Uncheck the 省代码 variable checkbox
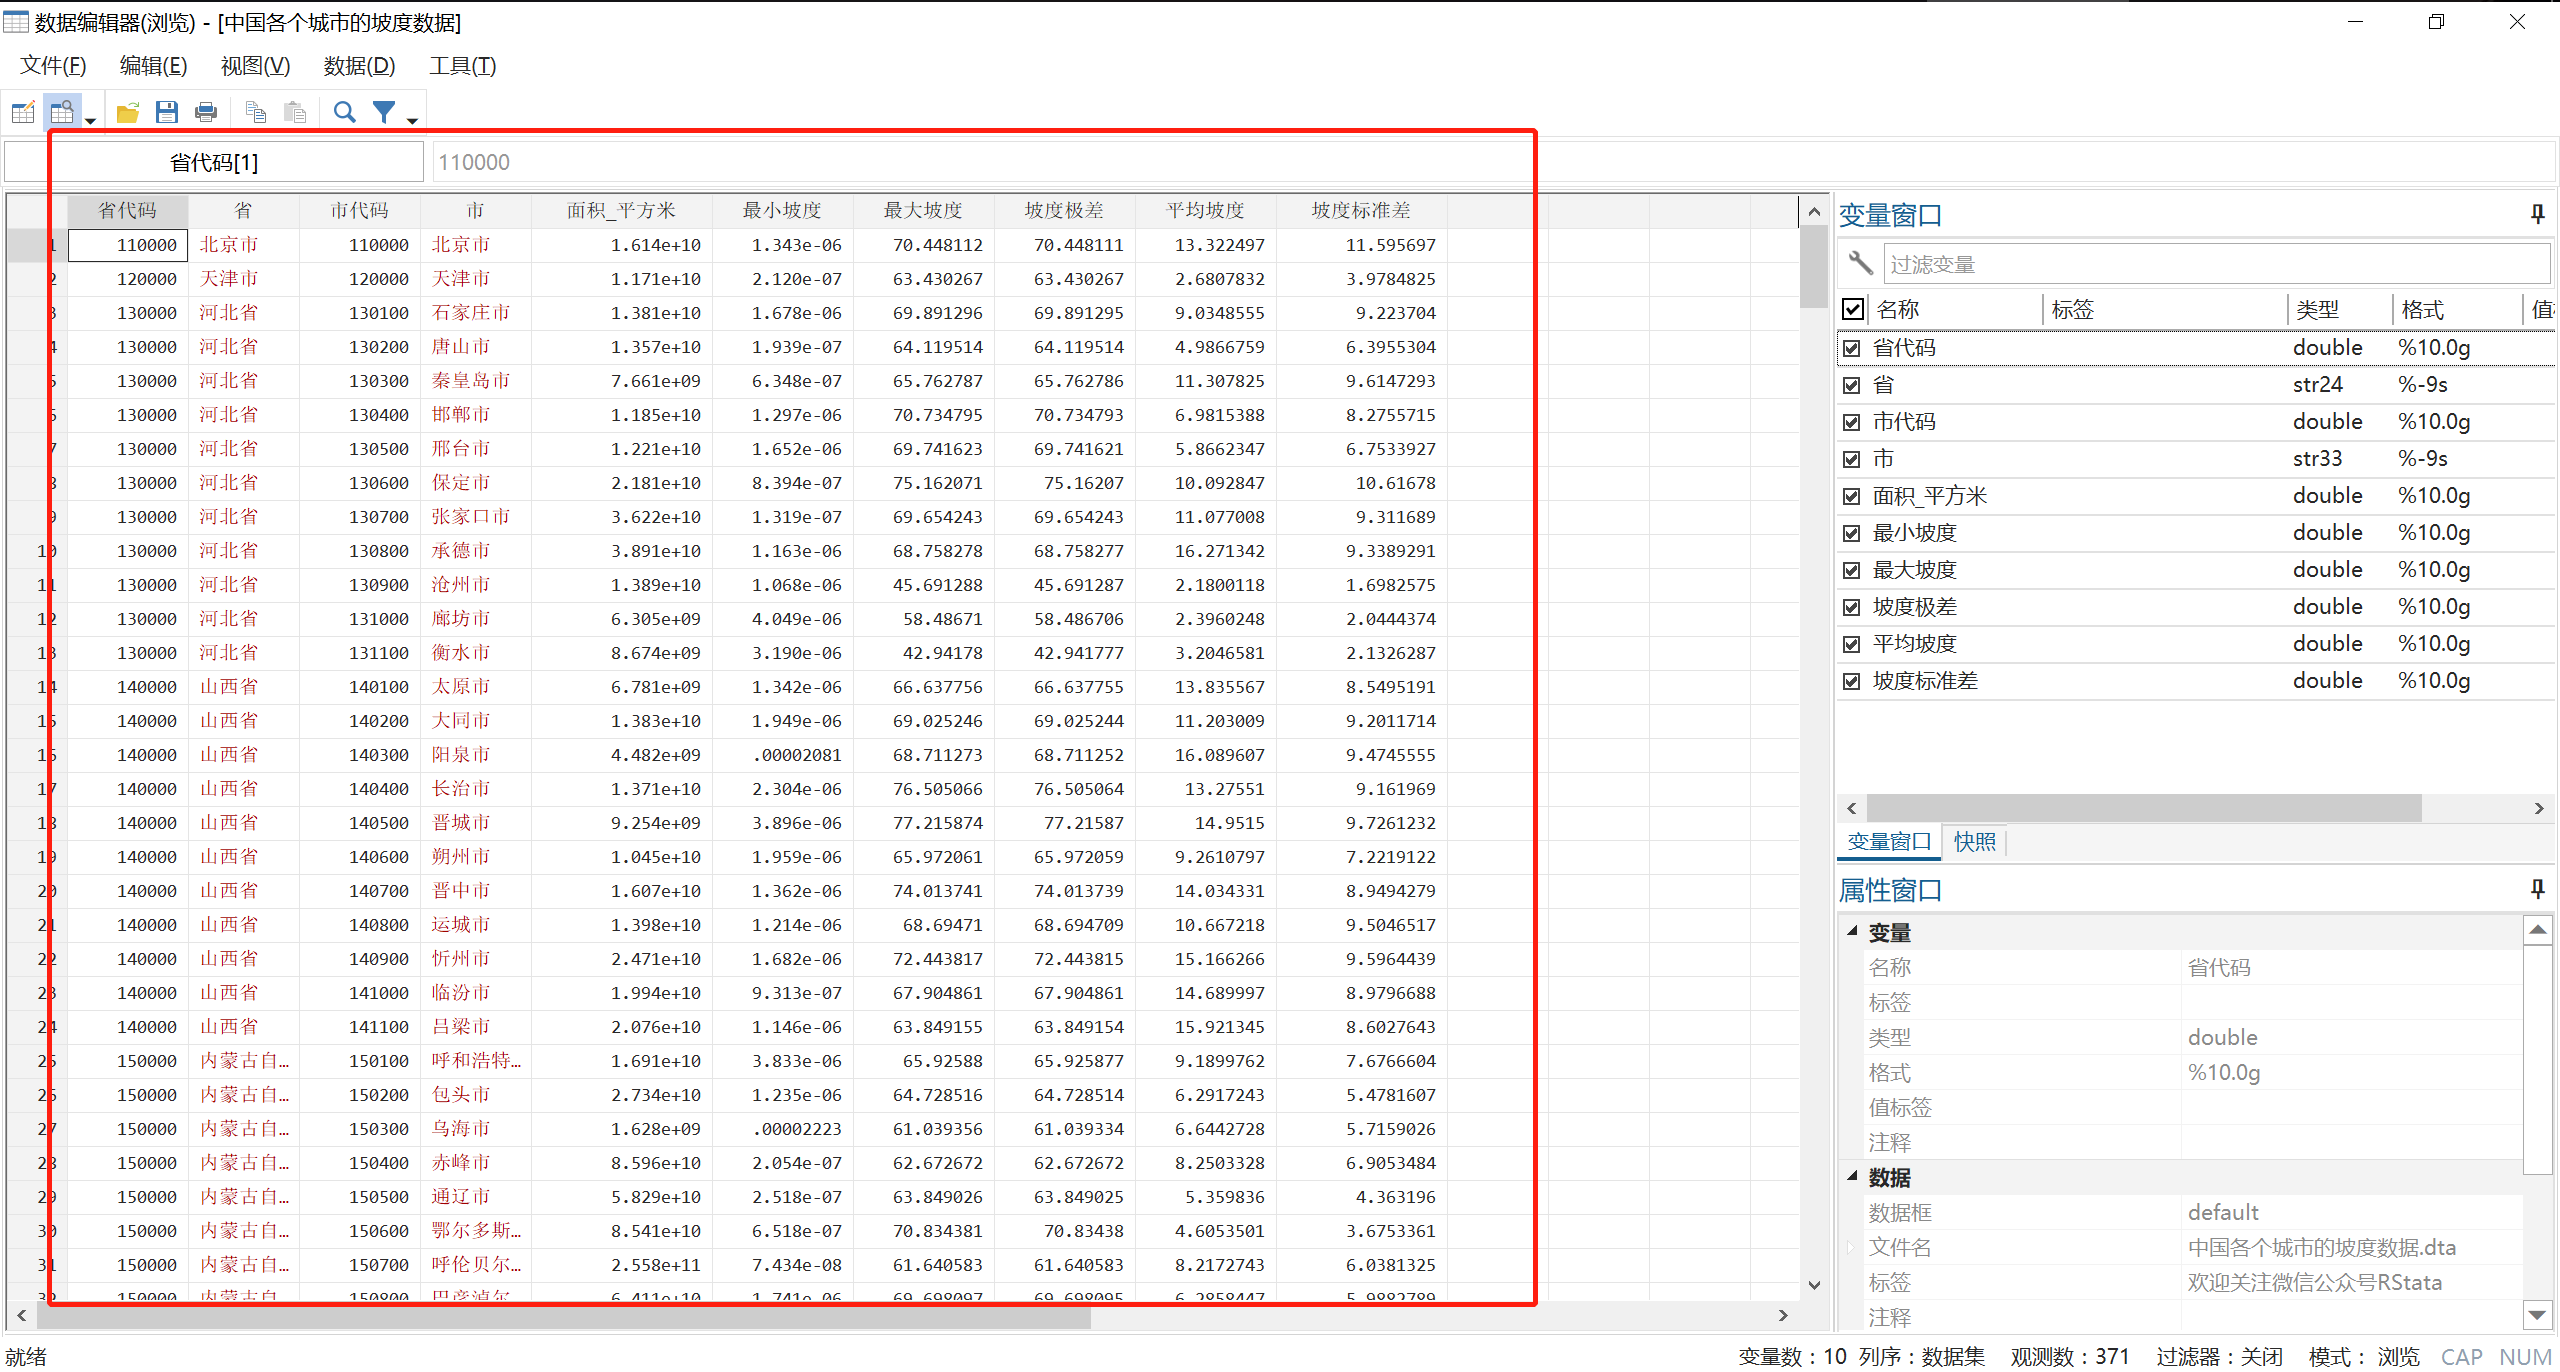Image resolution: width=2560 pixels, height=1372 pixels. click(x=1852, y=348)
